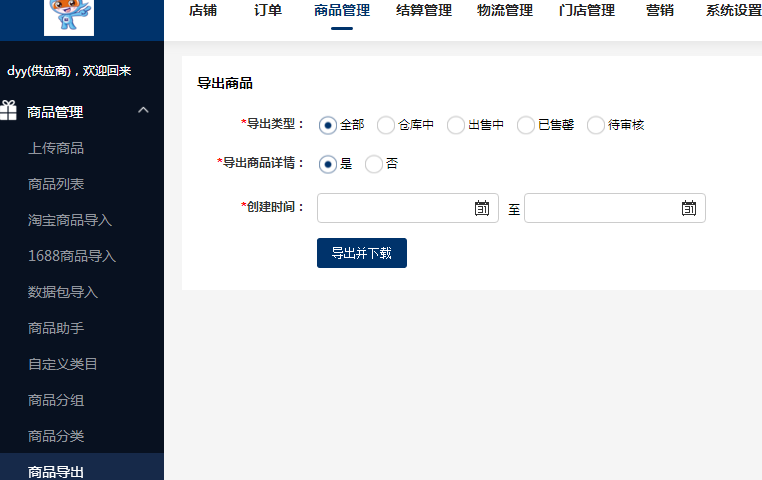This screenshot has width=762, height=480.
Task: Click the 导出并下载 button
Action: (361, 253)
